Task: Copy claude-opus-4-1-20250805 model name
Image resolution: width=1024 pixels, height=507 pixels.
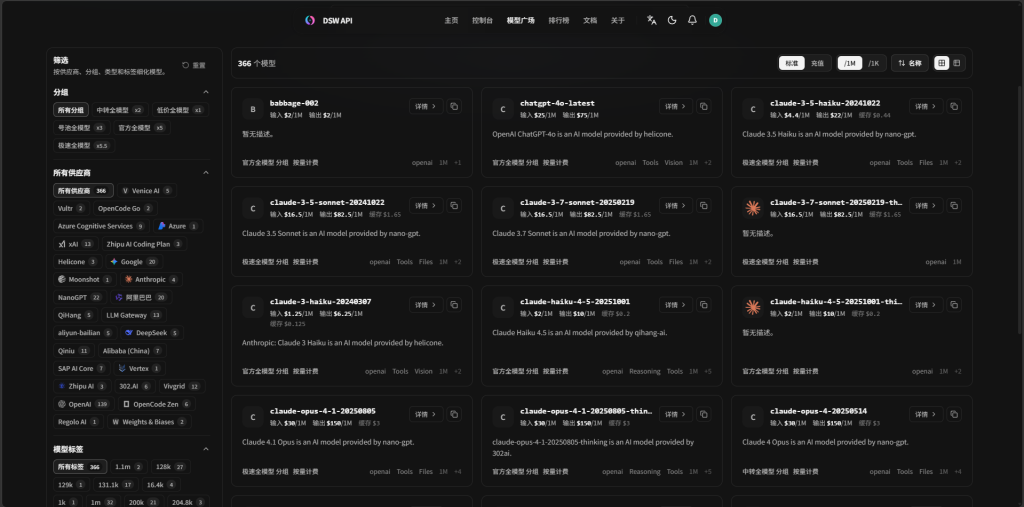Action: (454, 414)
